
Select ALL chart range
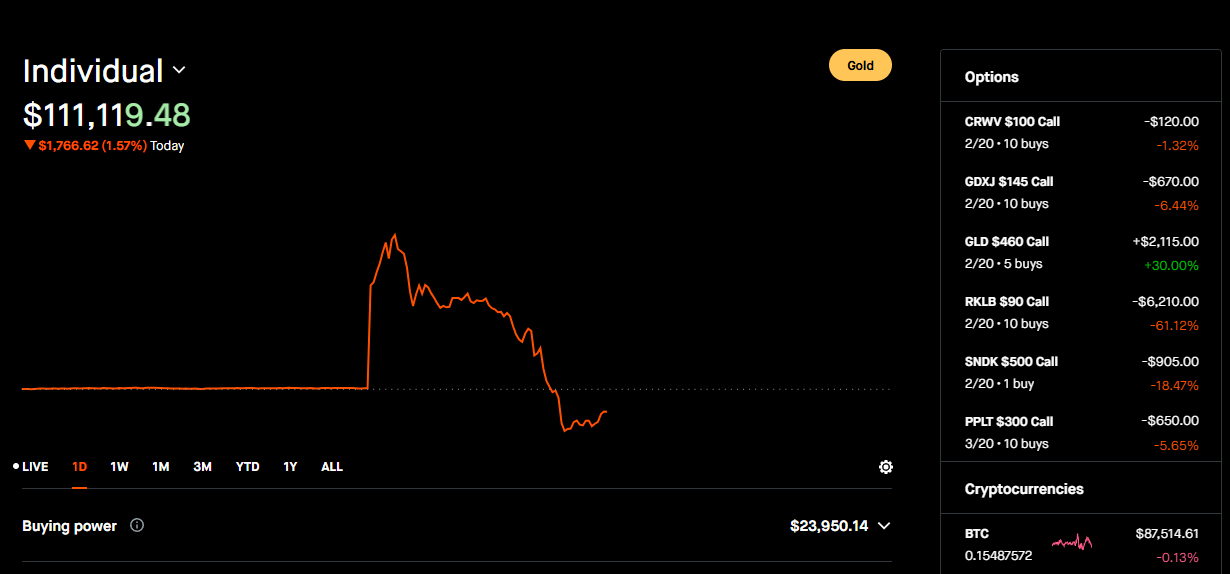coord(332,467)
